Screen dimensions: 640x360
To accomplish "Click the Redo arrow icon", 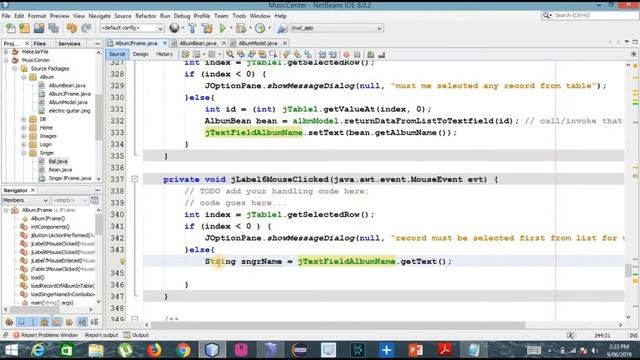I will pyautogui.click(x=86, y=28).
